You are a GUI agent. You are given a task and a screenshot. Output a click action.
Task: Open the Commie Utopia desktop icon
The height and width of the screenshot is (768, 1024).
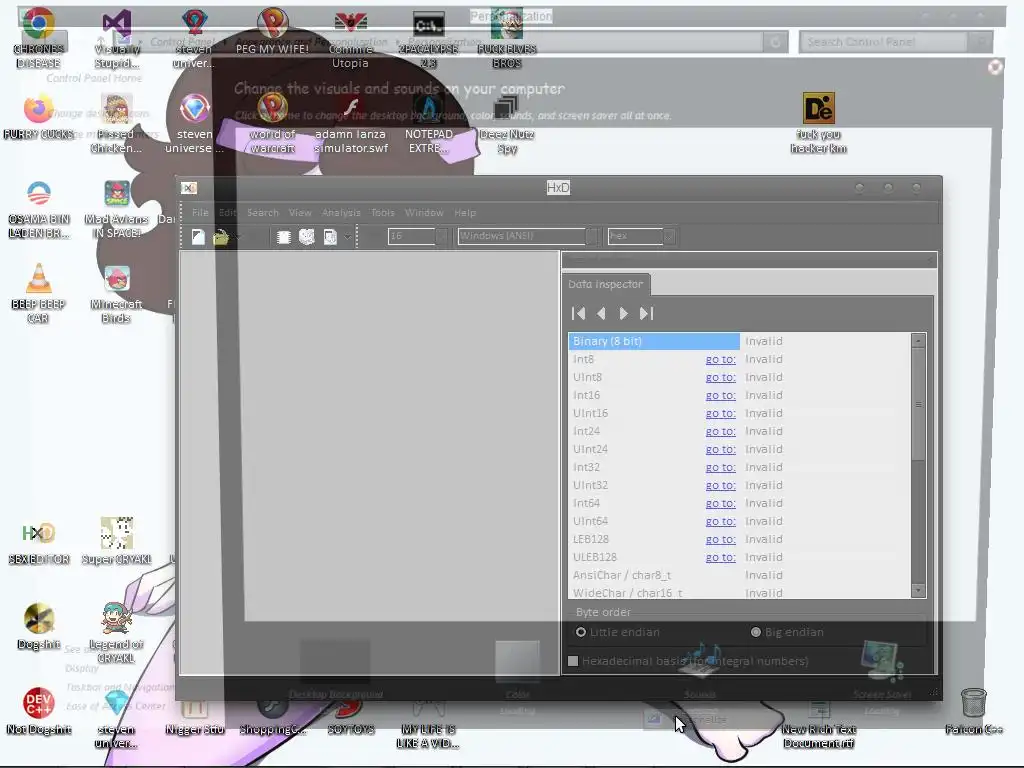click(x=351, y=38)
